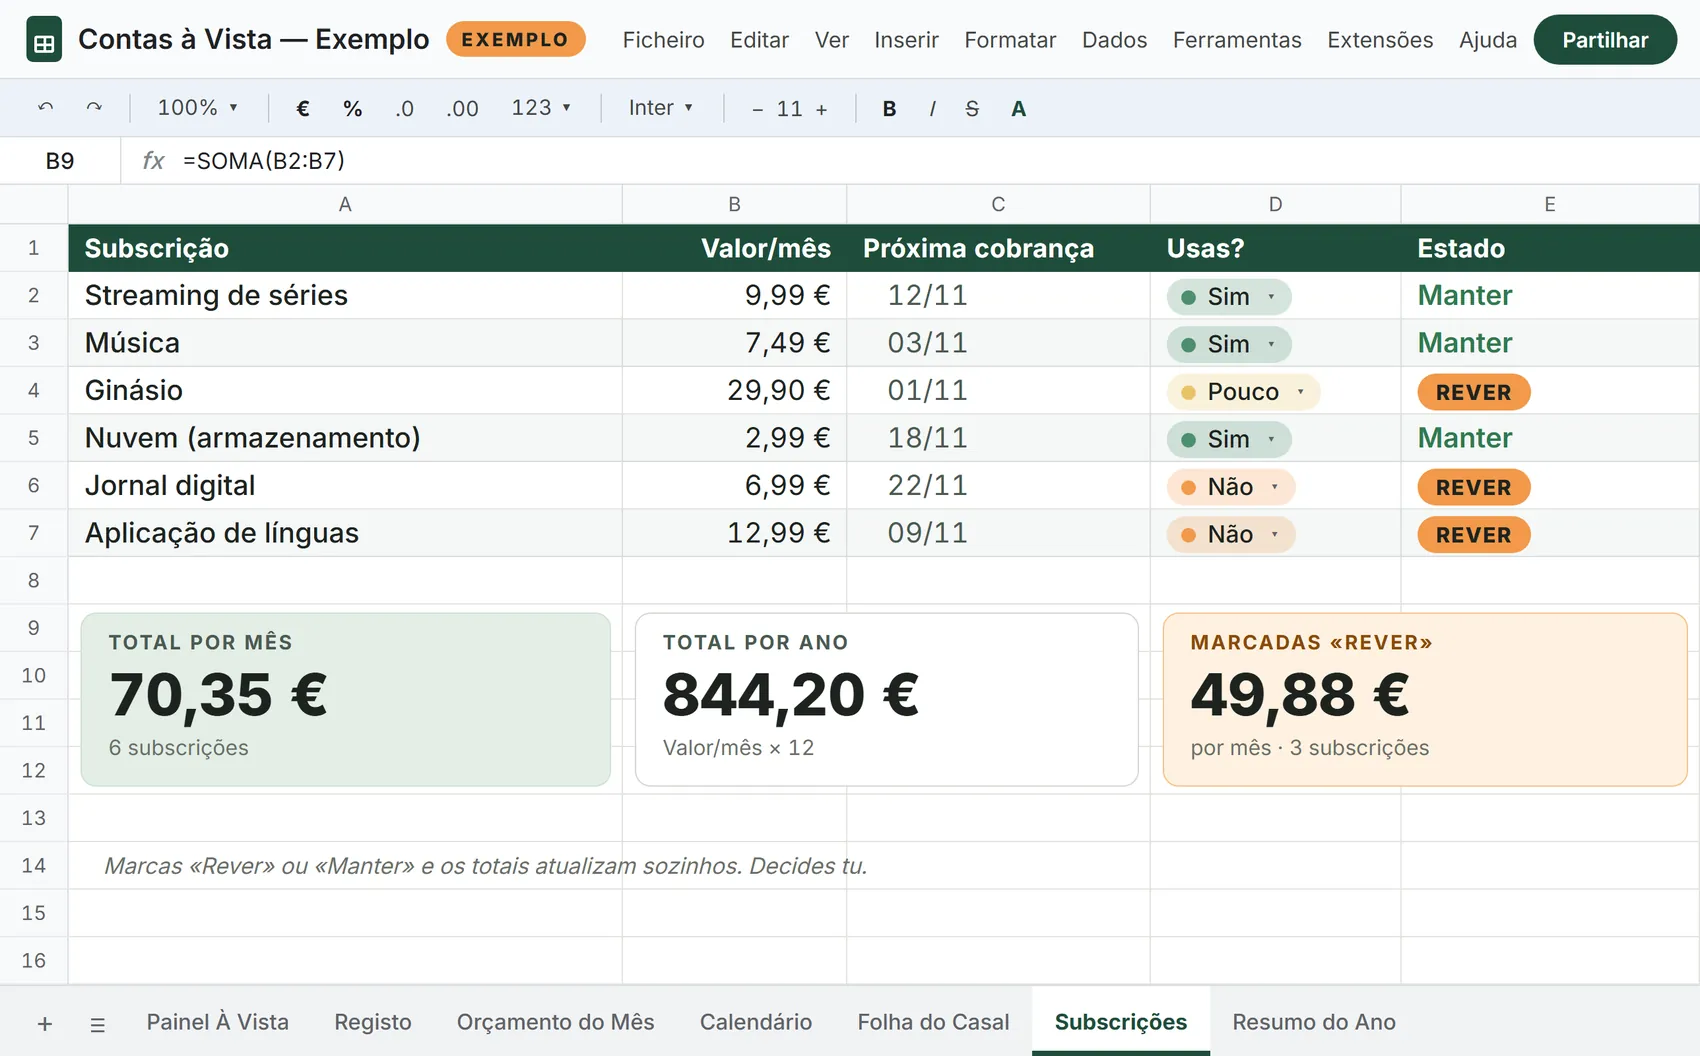Open the Não dropdown for Aplicação de línguas
Viewport: 1700px width, 1056px height.
(x=1231, y=534)
